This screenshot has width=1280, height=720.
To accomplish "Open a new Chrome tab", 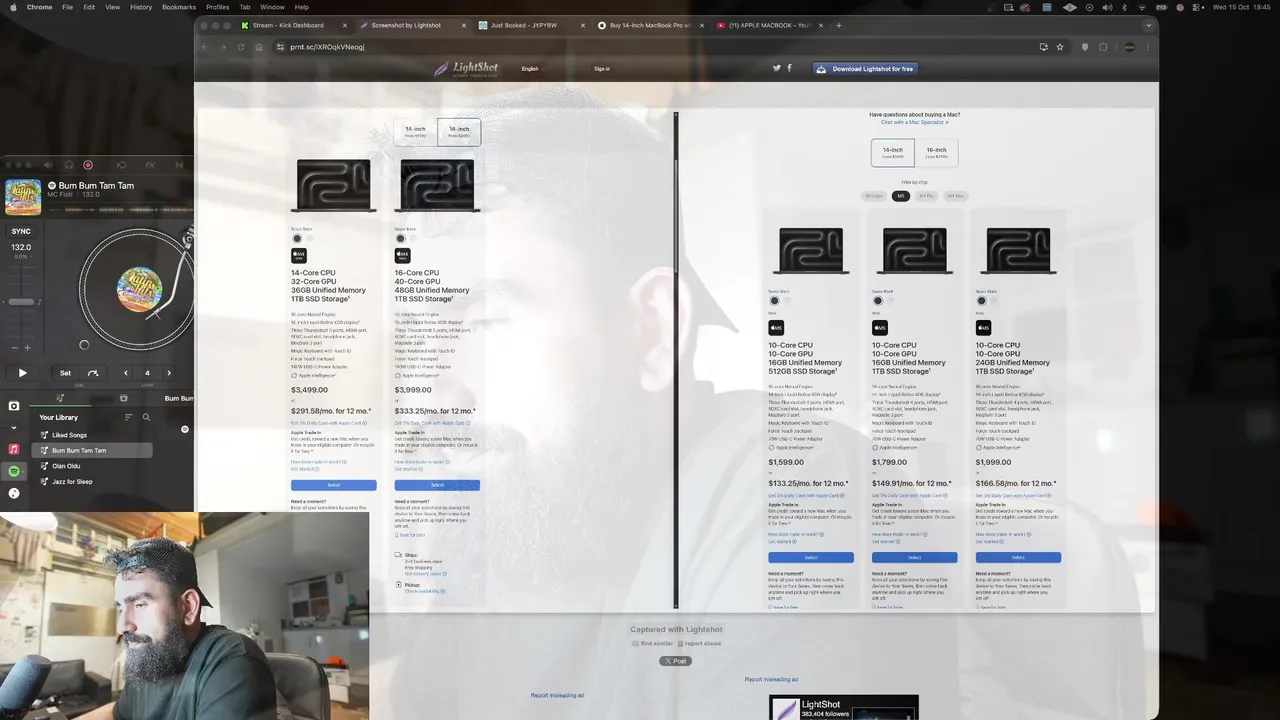I will 839,25.
